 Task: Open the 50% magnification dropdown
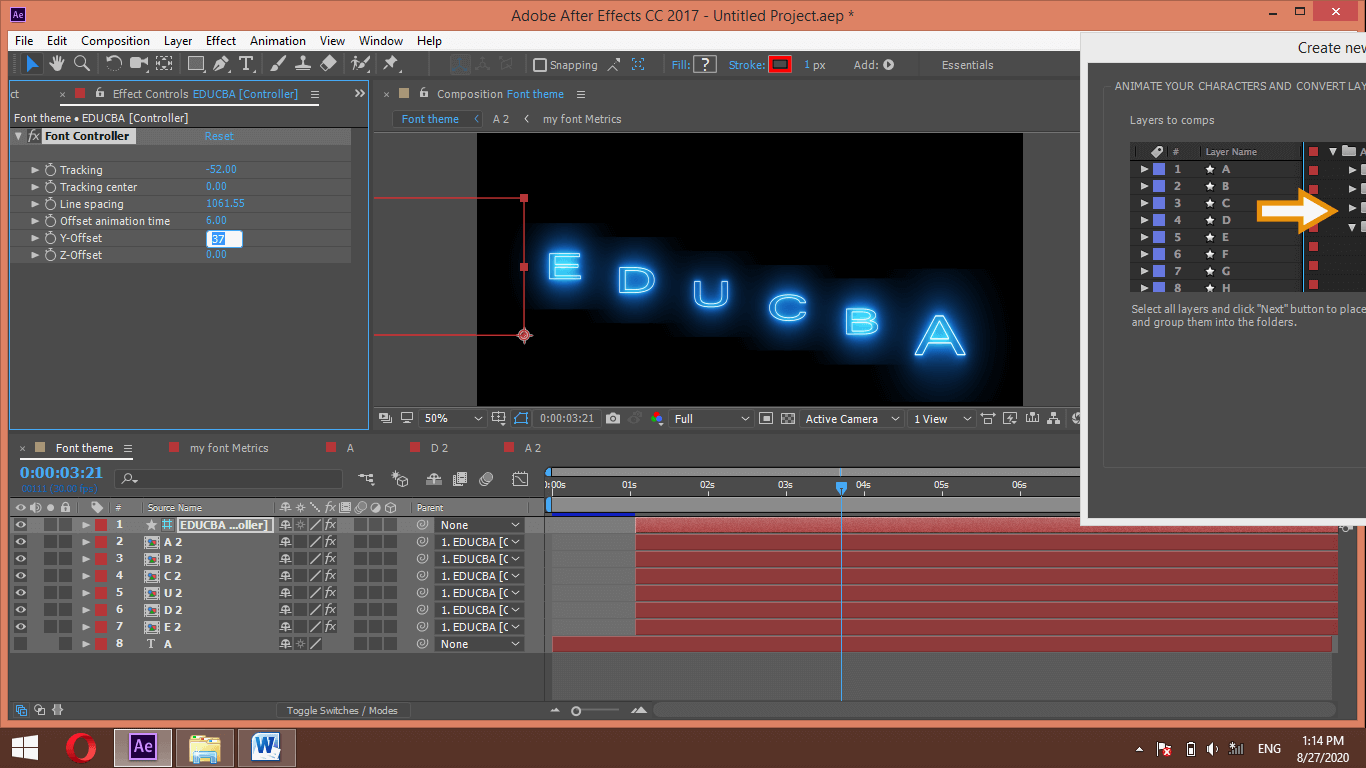453,419
